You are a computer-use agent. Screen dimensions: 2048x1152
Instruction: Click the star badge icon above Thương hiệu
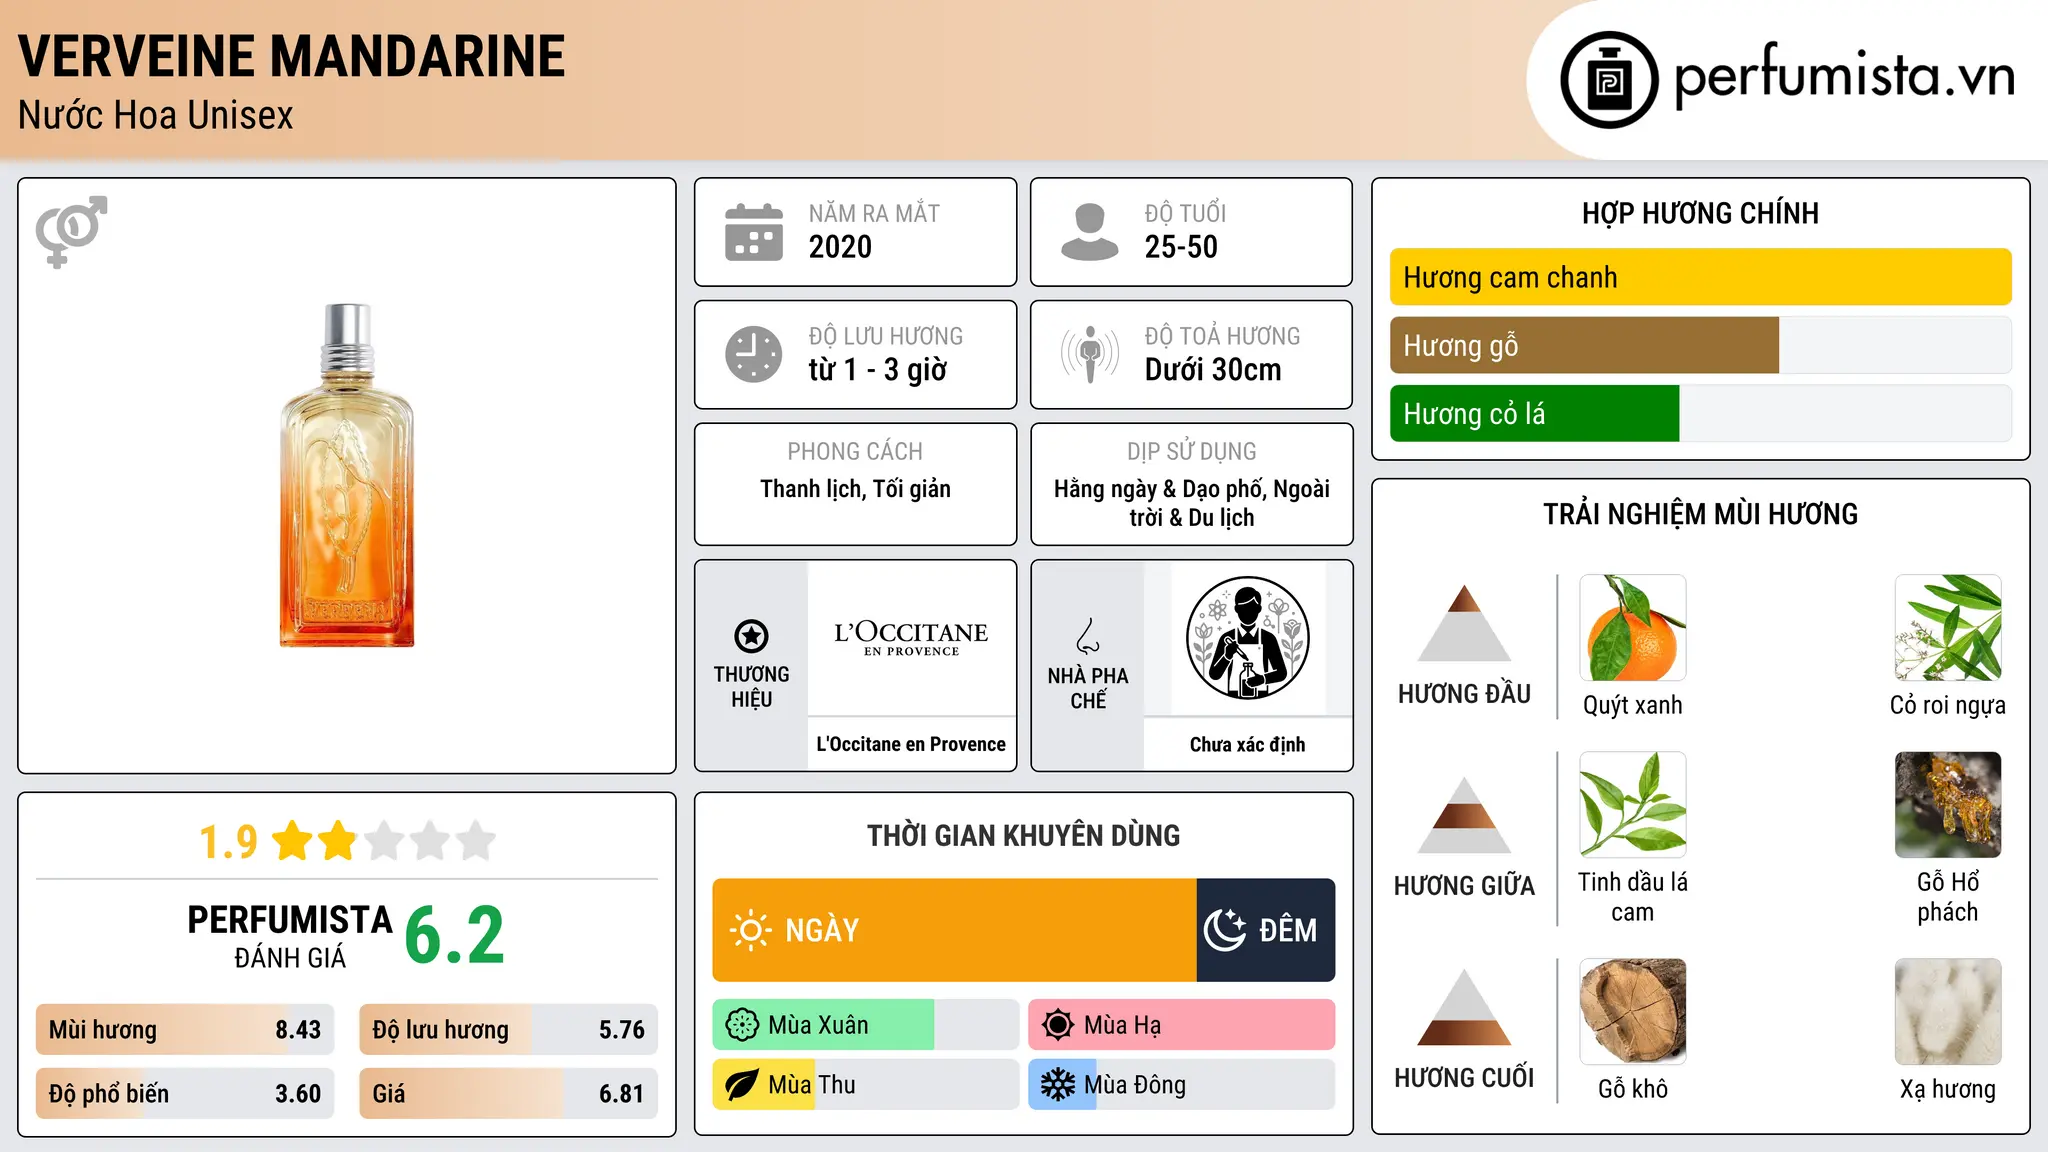(751, 635)
